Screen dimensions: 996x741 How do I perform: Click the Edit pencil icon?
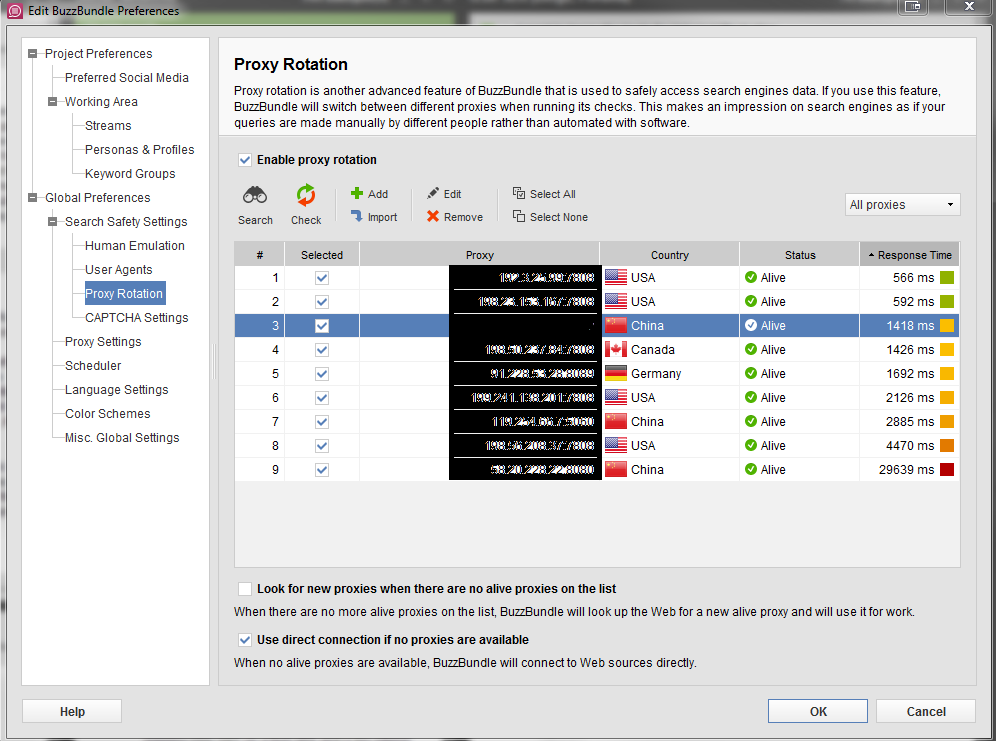click(433, 193)
